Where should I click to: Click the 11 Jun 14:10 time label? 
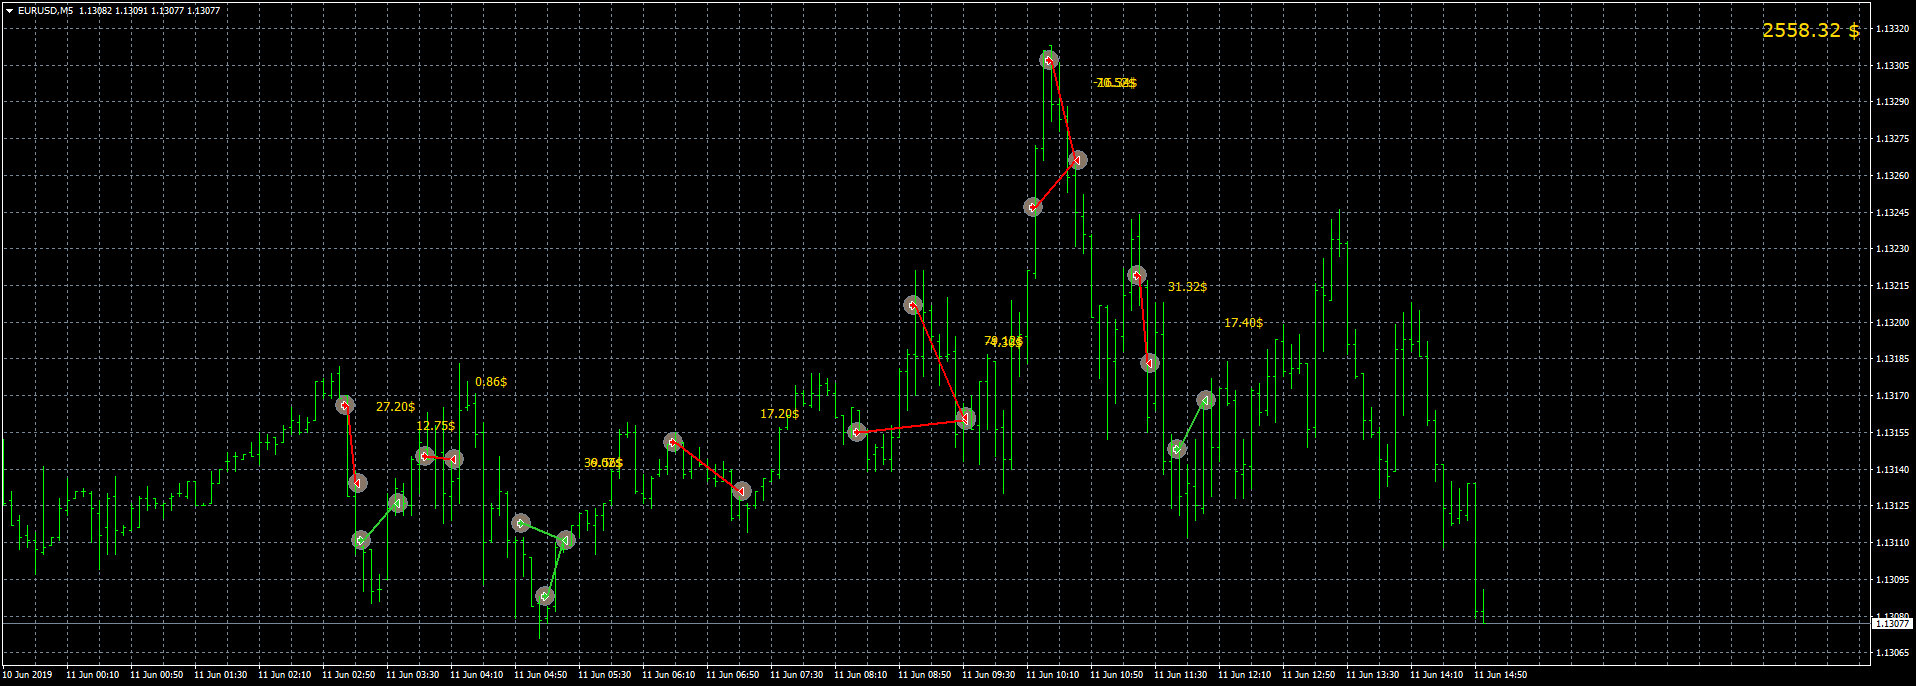[1436, 675]
